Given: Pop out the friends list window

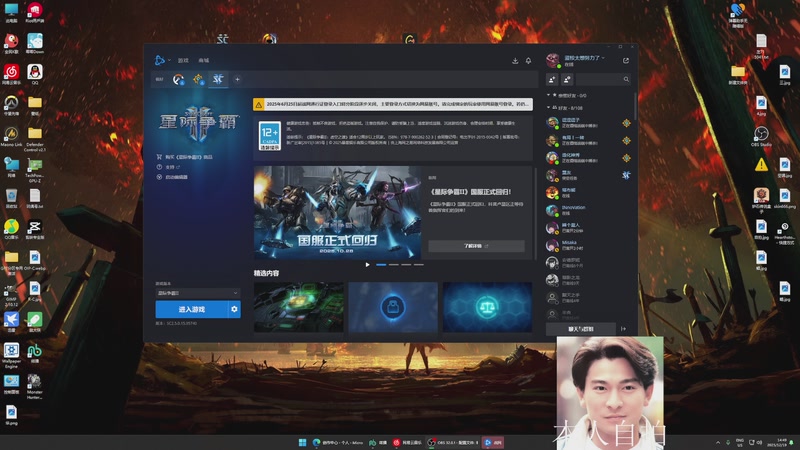Looking at the screenshot, I should pyautogui.click(x=626, y=61).
